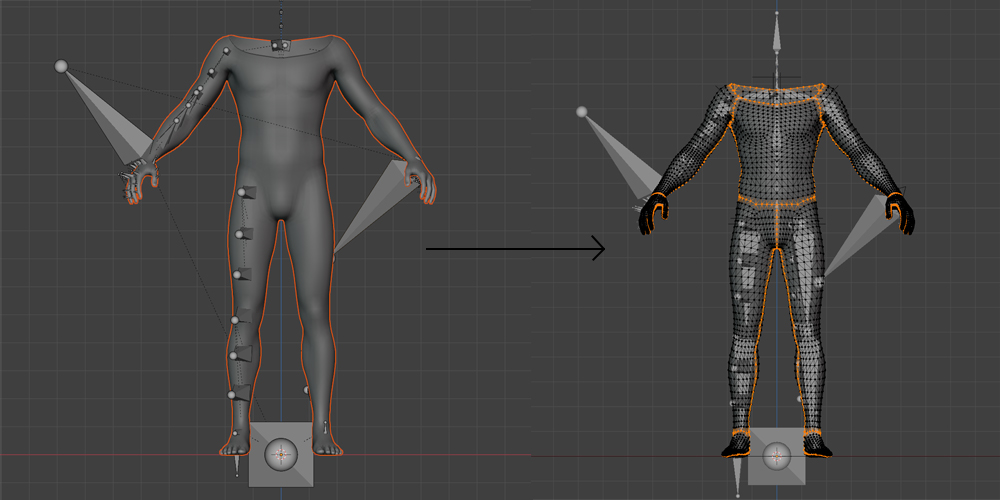This screenshot has height=500, width=1000.
Task: Click the upward arrow empty above wireframe model
Action: (x=776, y=38)
